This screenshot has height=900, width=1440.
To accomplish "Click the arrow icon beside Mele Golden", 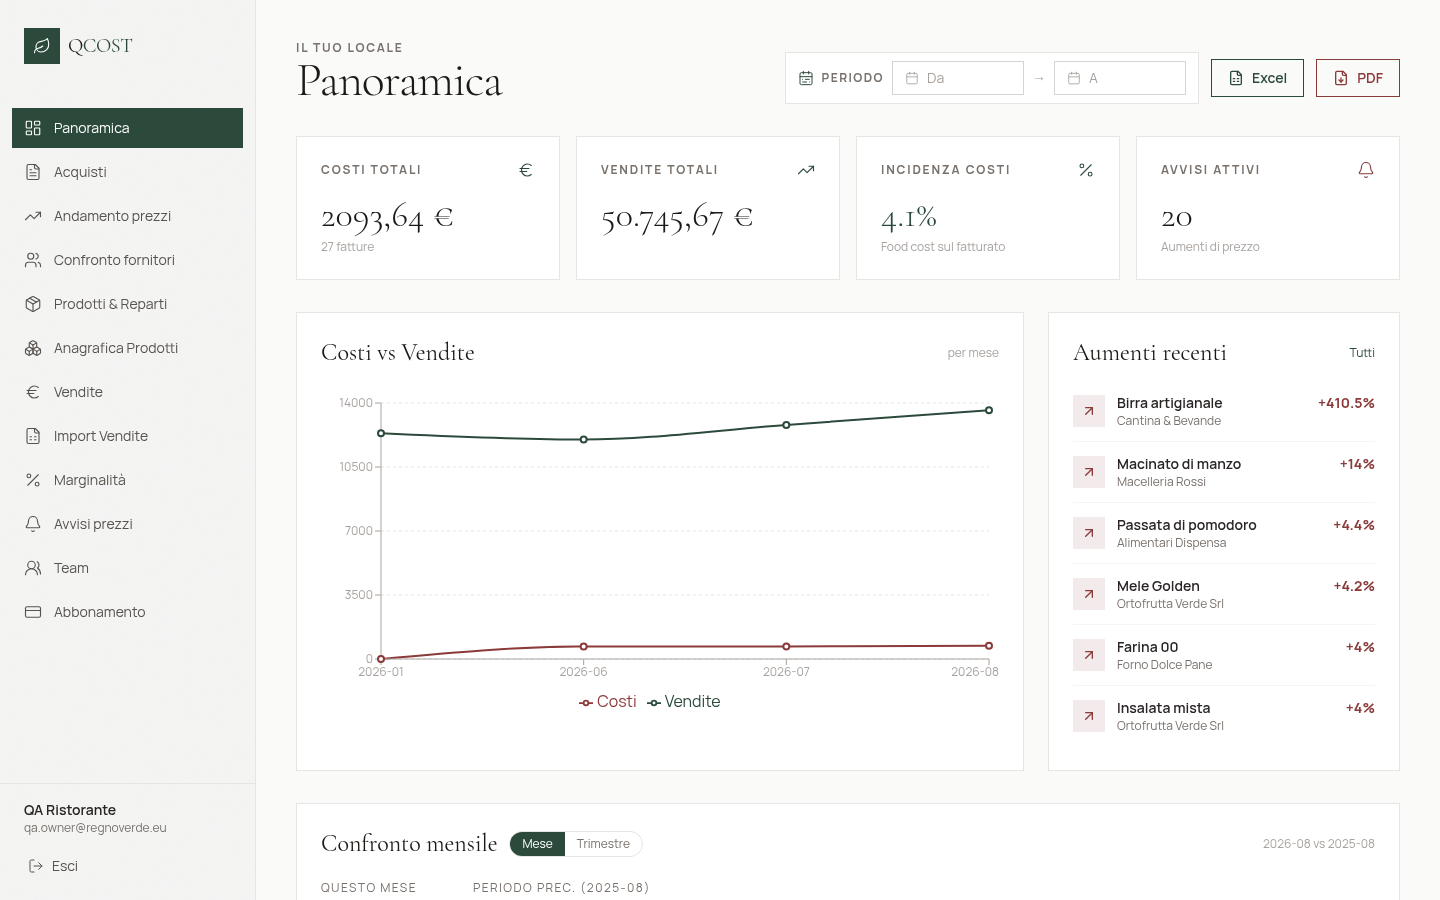I will pyautogui.click(x=1089, y=594).
